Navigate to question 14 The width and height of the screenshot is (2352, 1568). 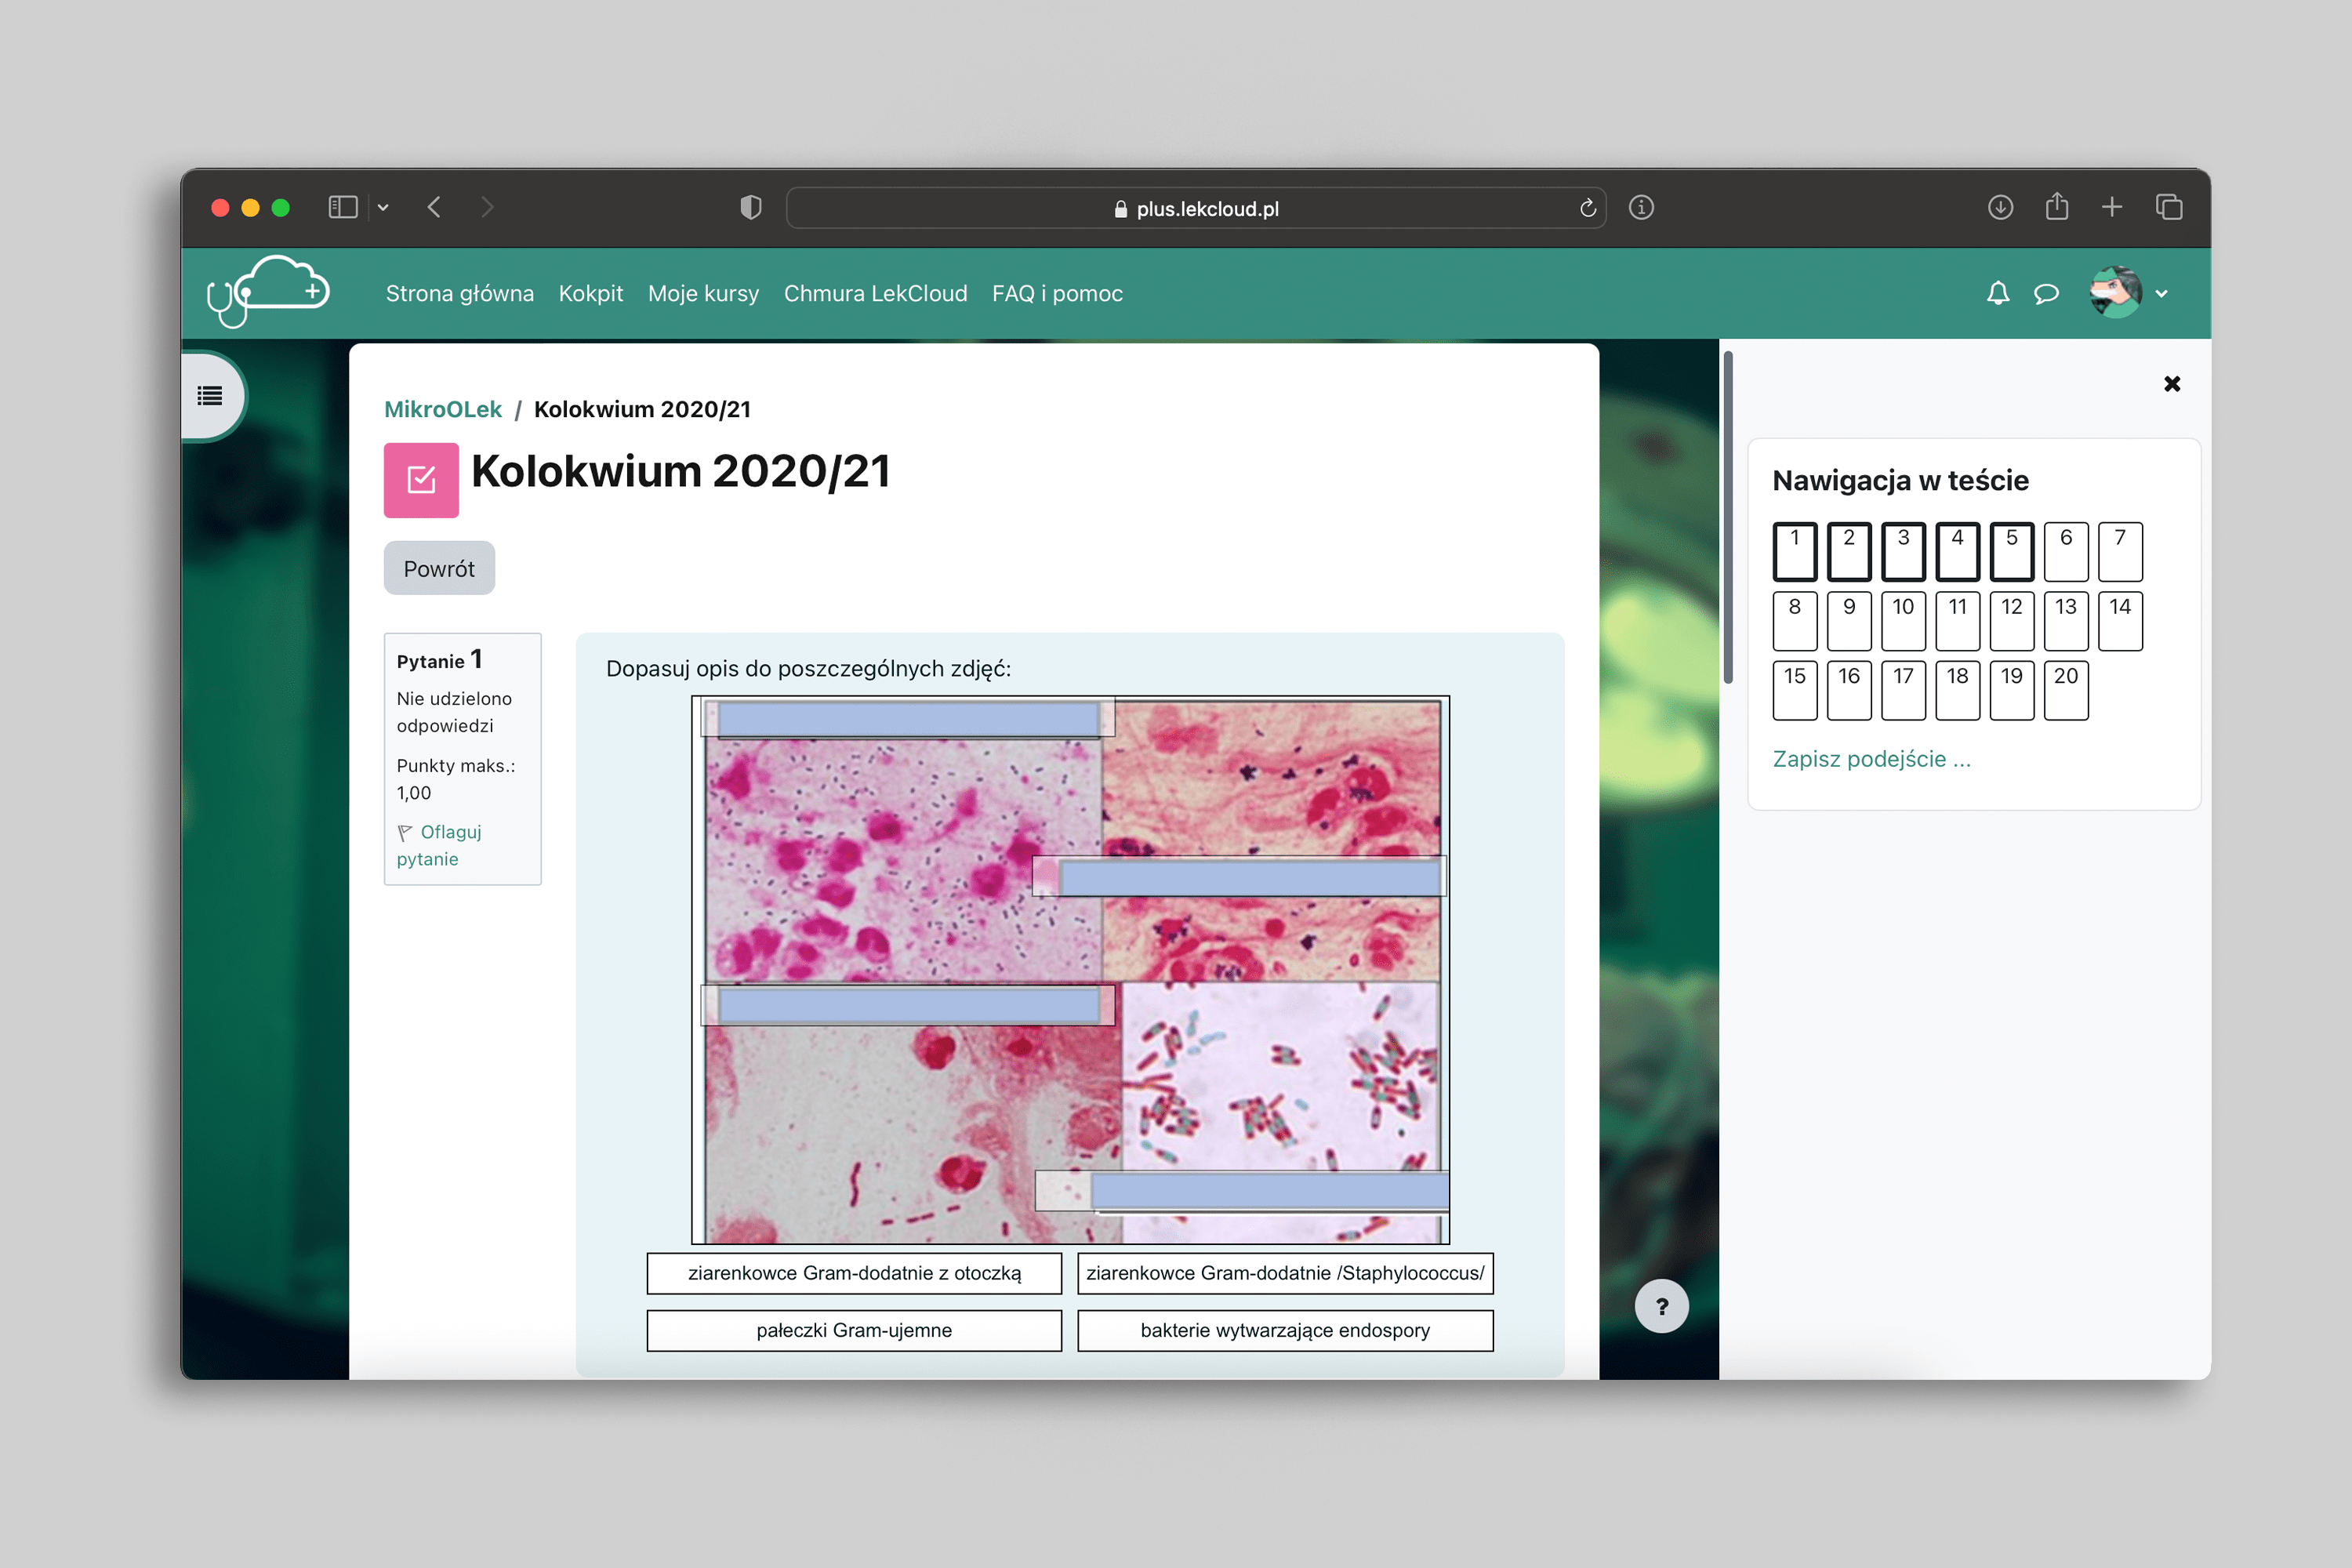click(2120, 621)
